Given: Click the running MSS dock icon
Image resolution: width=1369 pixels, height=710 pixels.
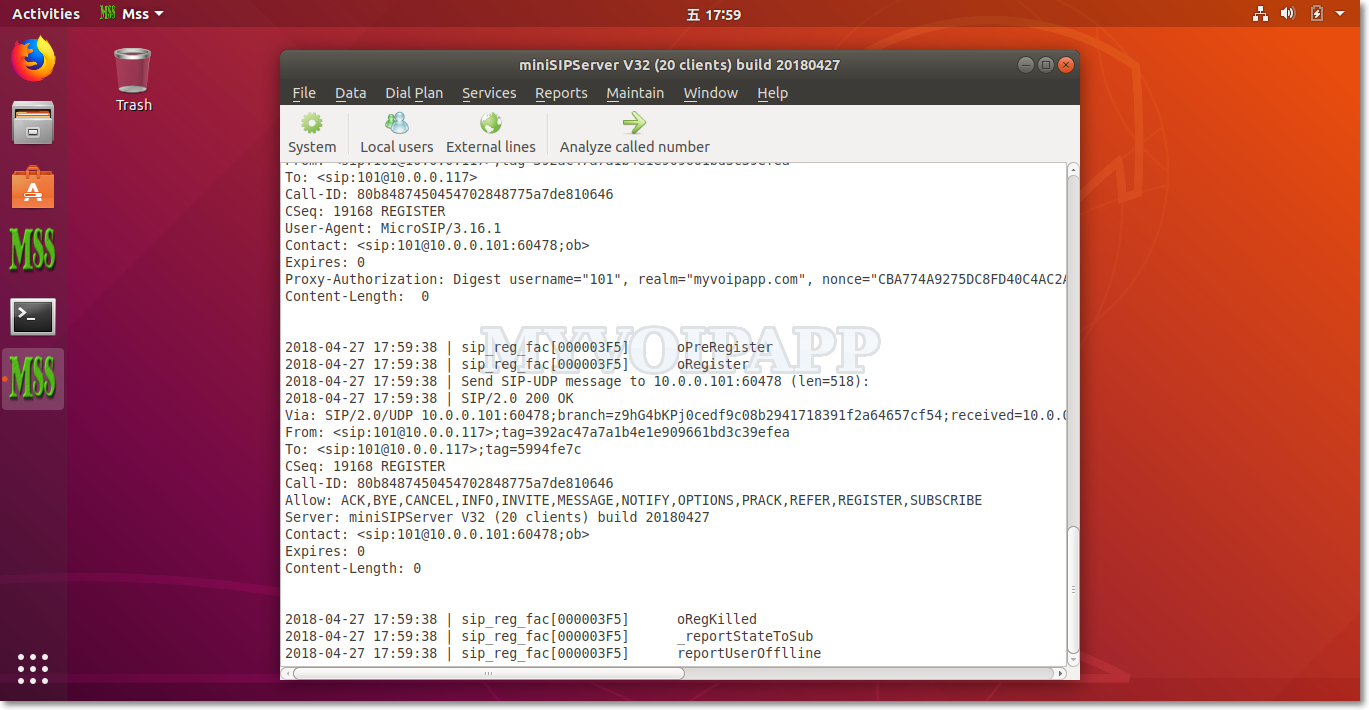Looking at the screenshot, I should [x=33, y=379].
